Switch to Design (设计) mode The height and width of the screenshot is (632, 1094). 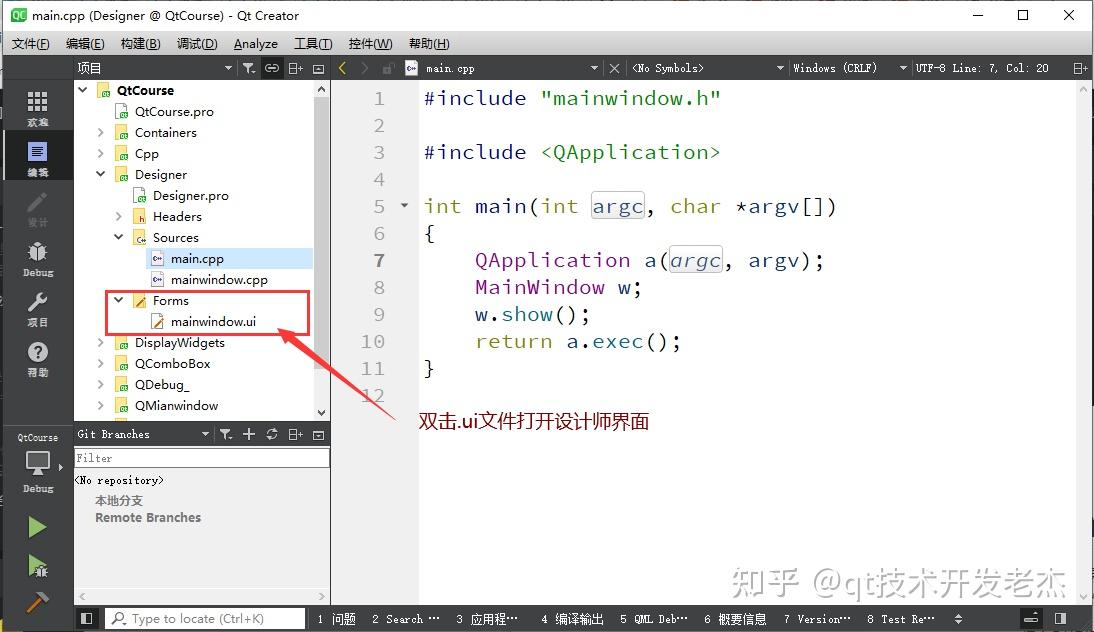point(37,210)
